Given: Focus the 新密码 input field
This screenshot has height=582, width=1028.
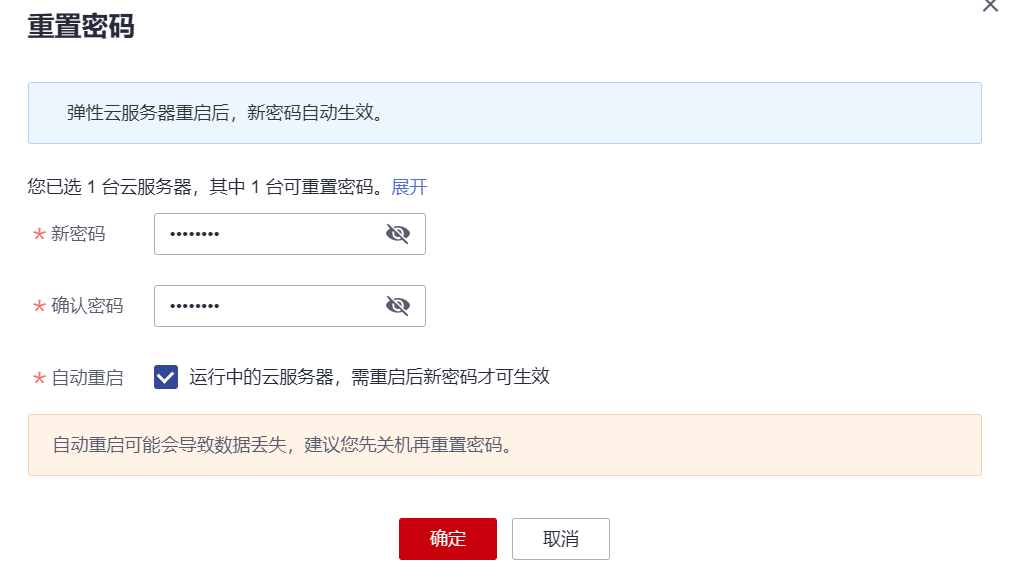Looking at the screenshot, I should click(x=290, y=234).
